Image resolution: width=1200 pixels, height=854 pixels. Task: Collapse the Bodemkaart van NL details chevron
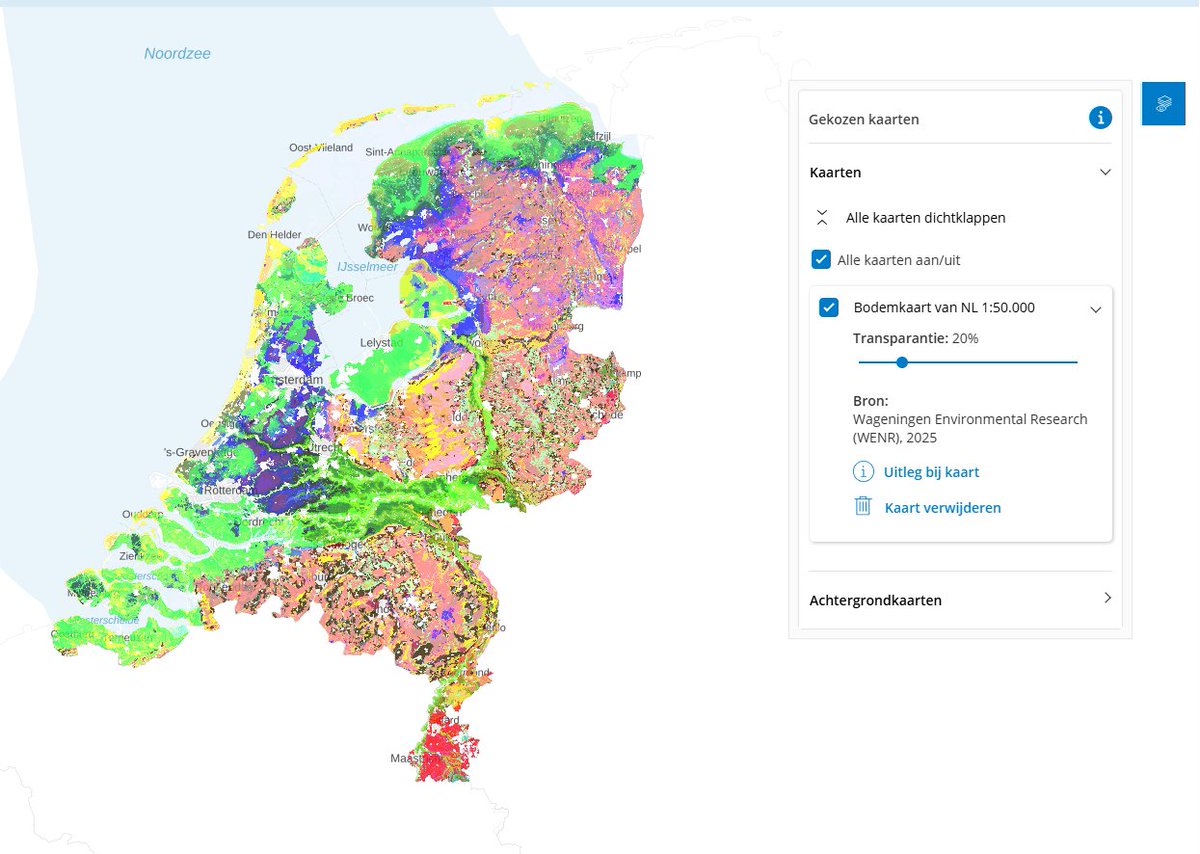(1095, 309)
